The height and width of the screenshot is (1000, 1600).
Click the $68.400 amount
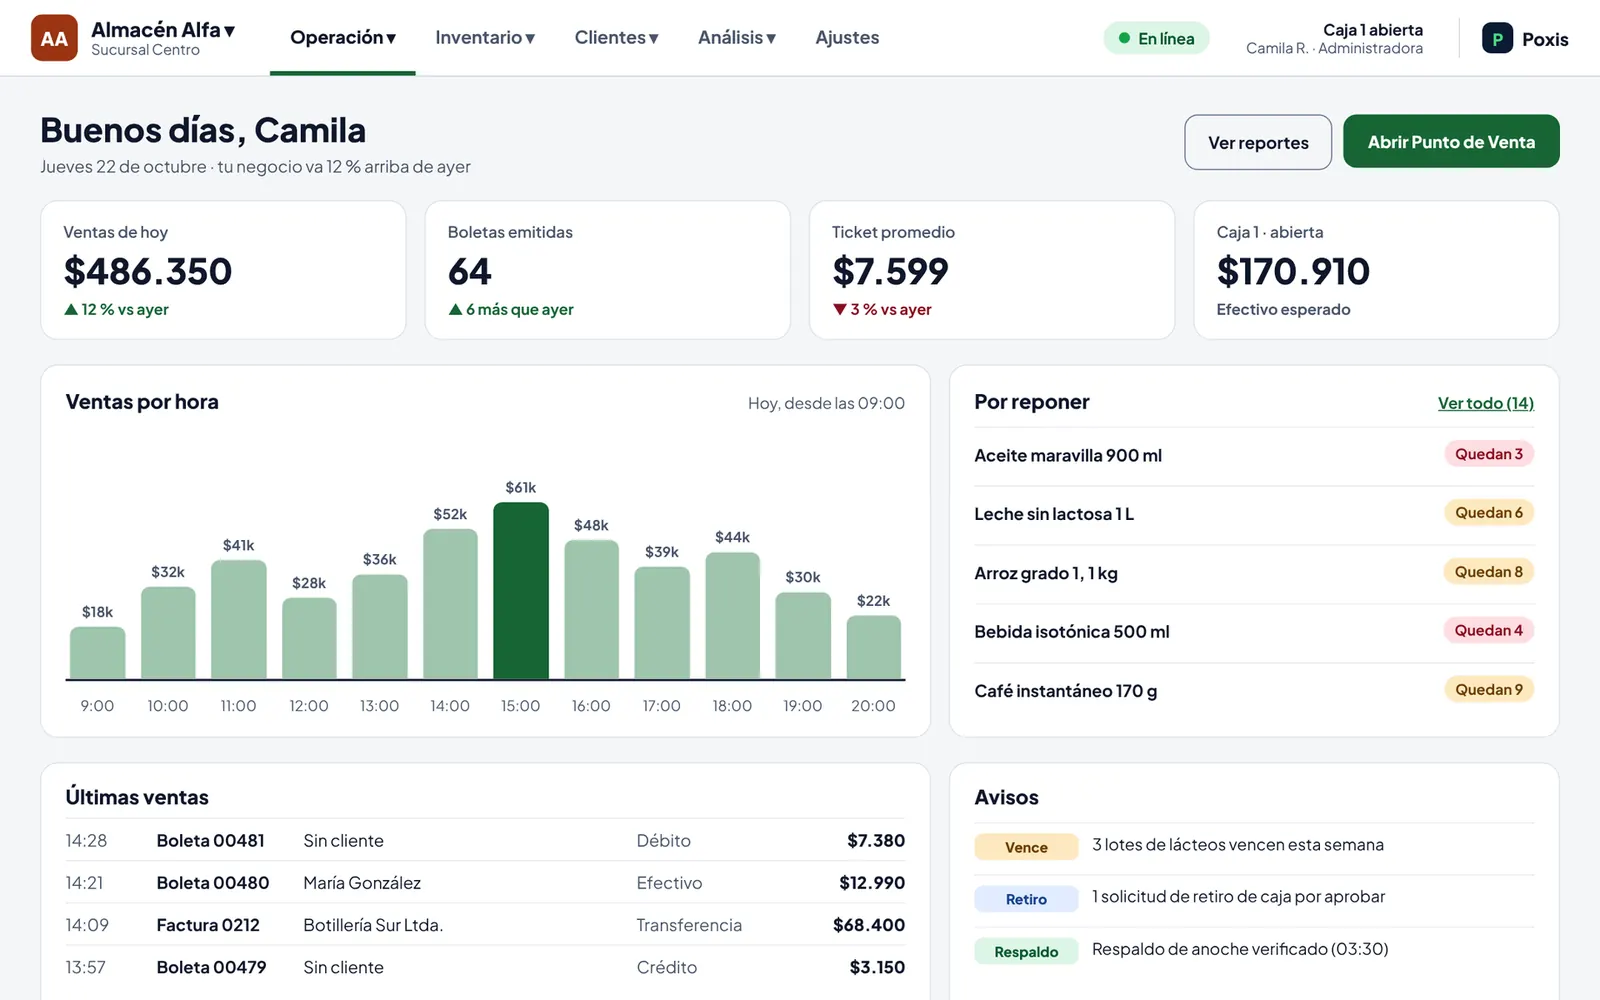869,925
